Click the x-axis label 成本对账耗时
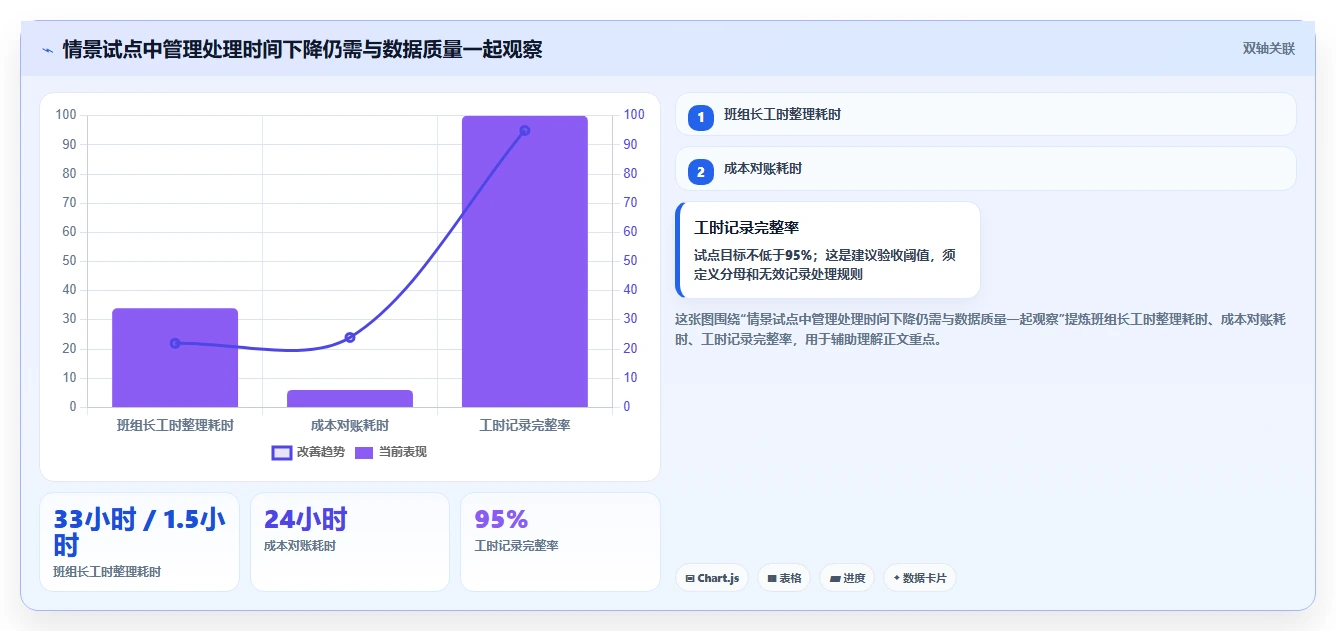The width and height of the screenshot is (1336, 631). click(x=350, y=425)
